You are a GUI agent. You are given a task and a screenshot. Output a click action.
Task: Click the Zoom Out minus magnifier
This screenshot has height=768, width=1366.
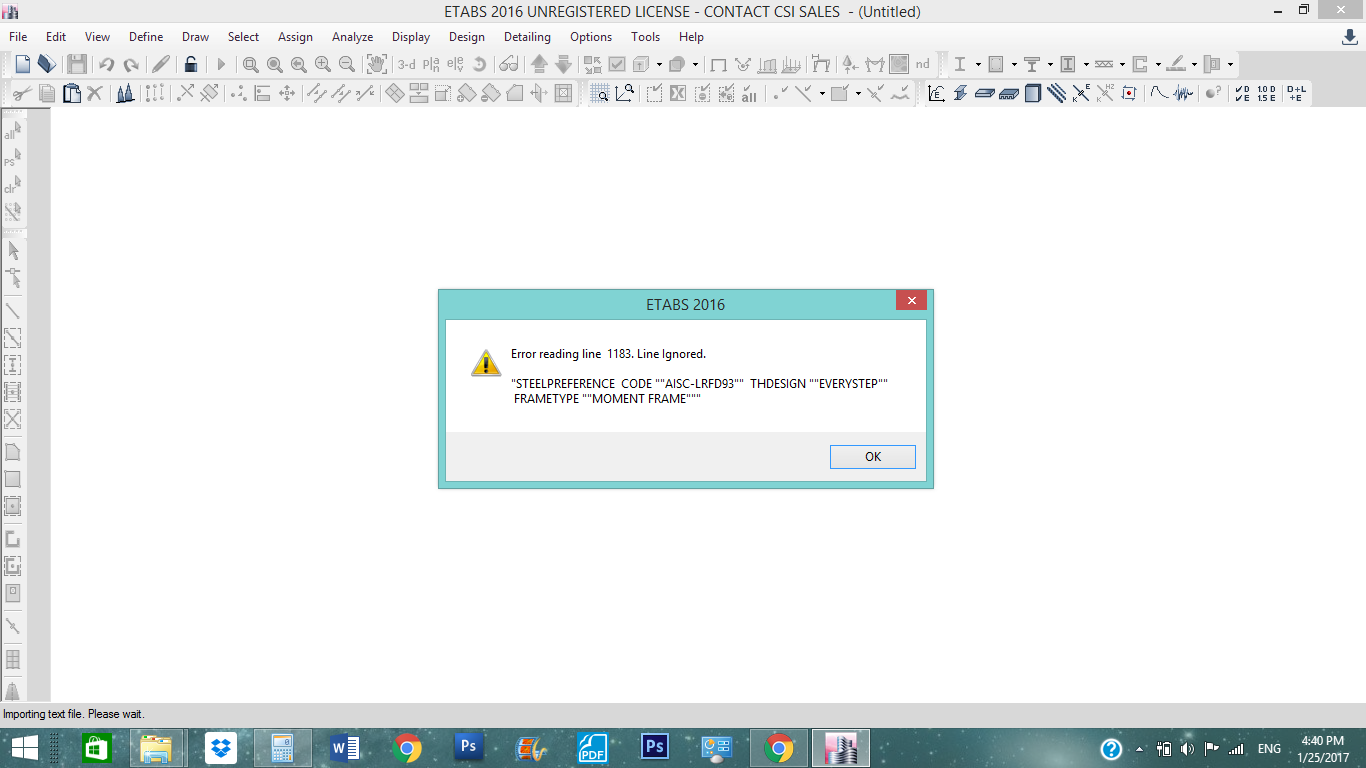click(347, 64)
